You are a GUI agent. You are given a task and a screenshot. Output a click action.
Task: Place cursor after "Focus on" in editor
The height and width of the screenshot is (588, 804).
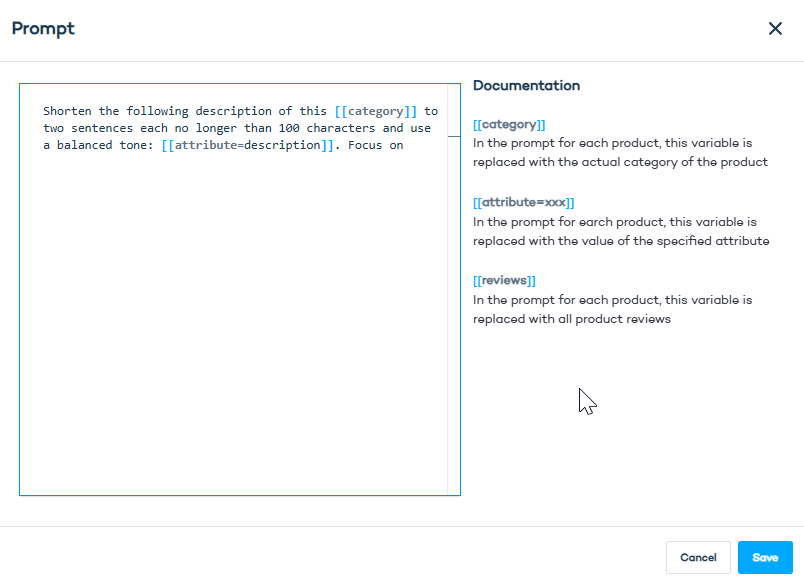(404, 145)
